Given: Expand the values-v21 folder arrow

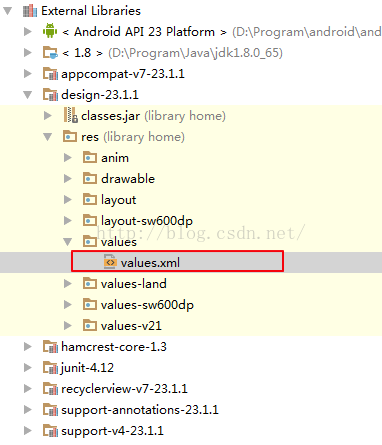Looking at the screenshot, I should click(68, 326).
